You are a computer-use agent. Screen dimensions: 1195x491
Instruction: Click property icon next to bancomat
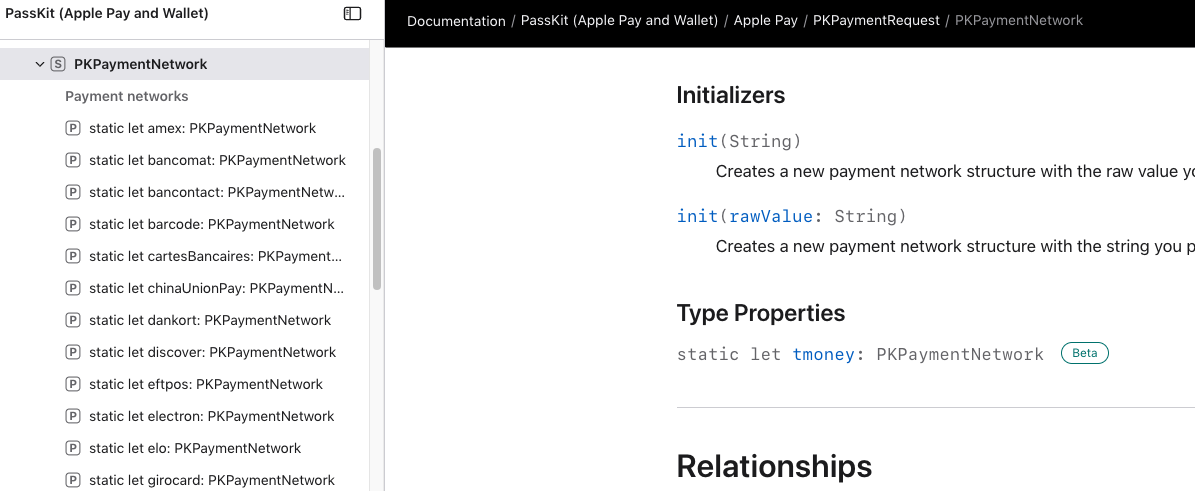tap(72, 160)
